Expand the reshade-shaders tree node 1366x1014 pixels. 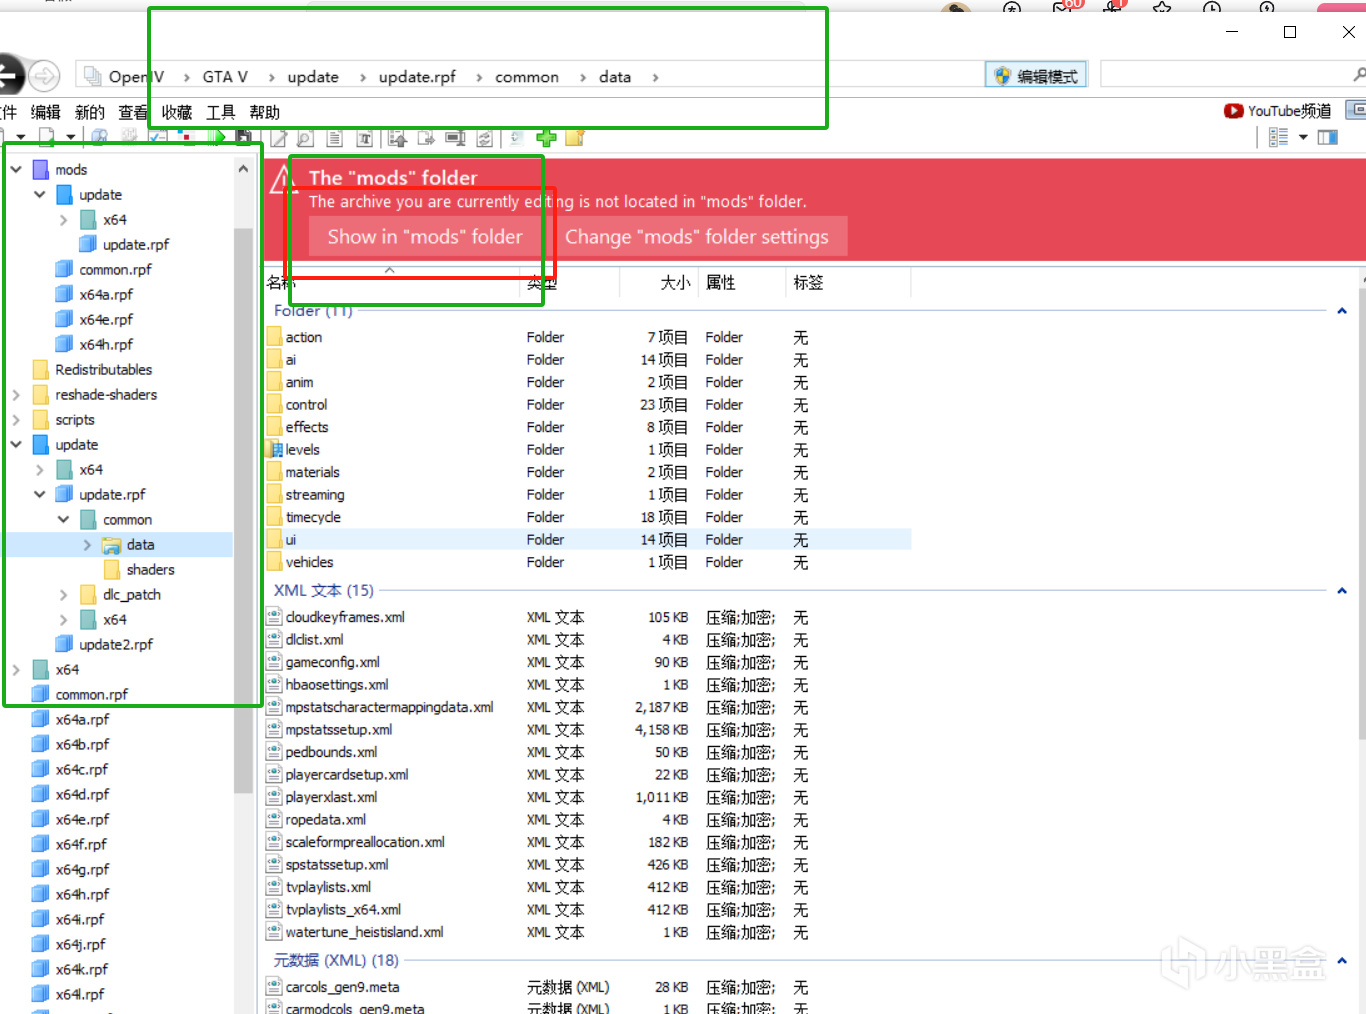(16, 395)
